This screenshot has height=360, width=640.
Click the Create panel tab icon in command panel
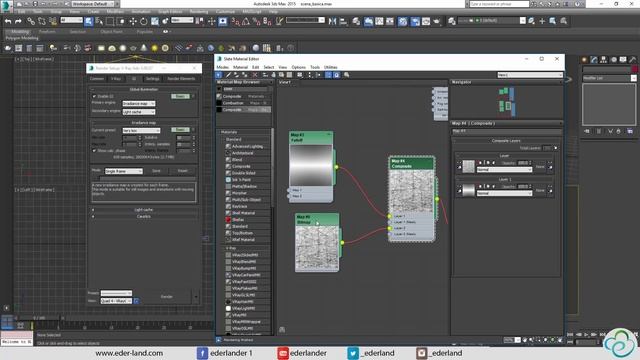point(584,60)
